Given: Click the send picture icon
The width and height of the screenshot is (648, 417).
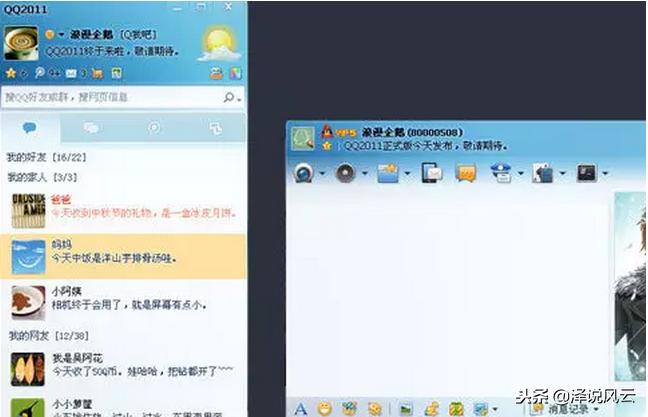Looking at the screenshot, I should 406,409.
